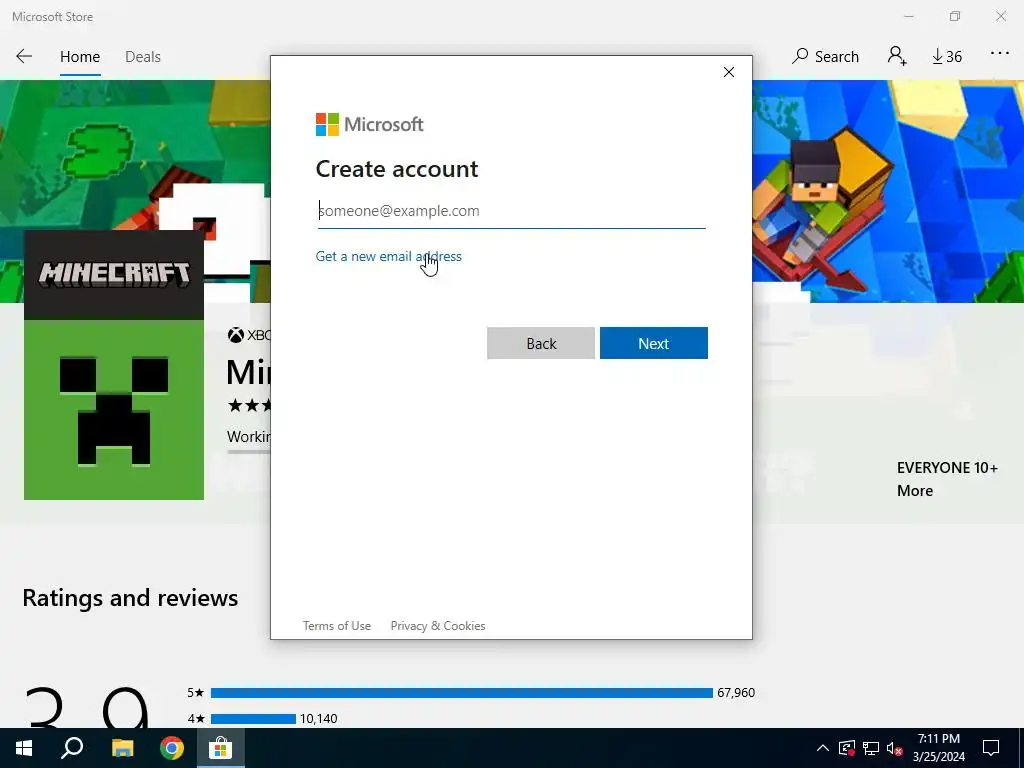This screenshot has width=1024, height=768.
Task: Click Get a new email address
Action: click(389, 256)
